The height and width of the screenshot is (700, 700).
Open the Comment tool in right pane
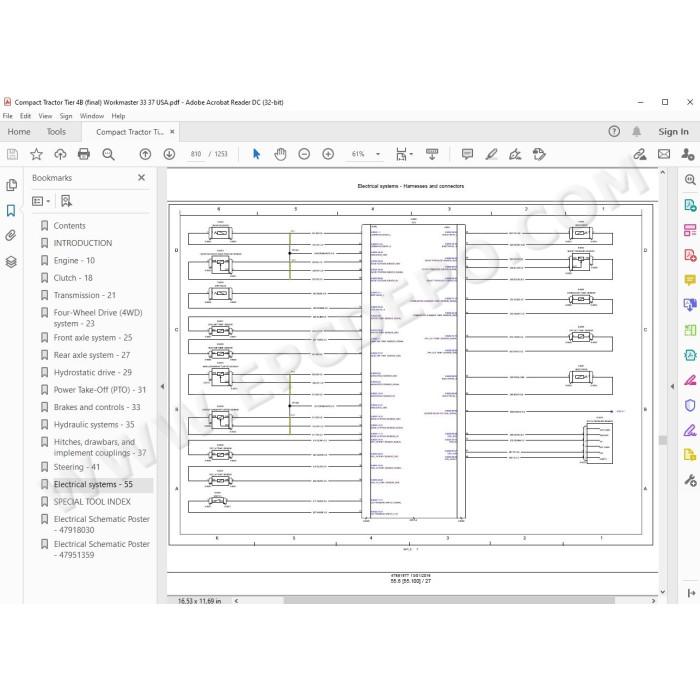point(690,280)
